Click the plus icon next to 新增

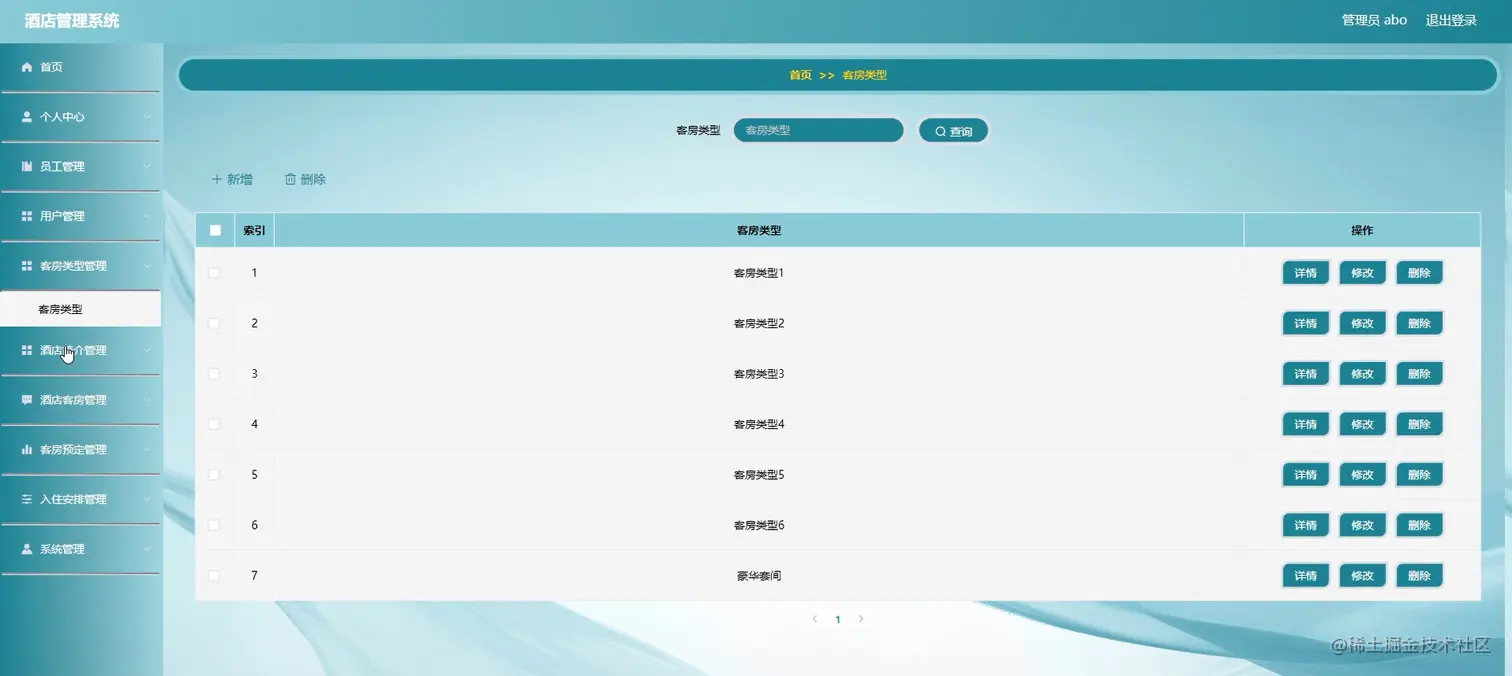(216, 179)
